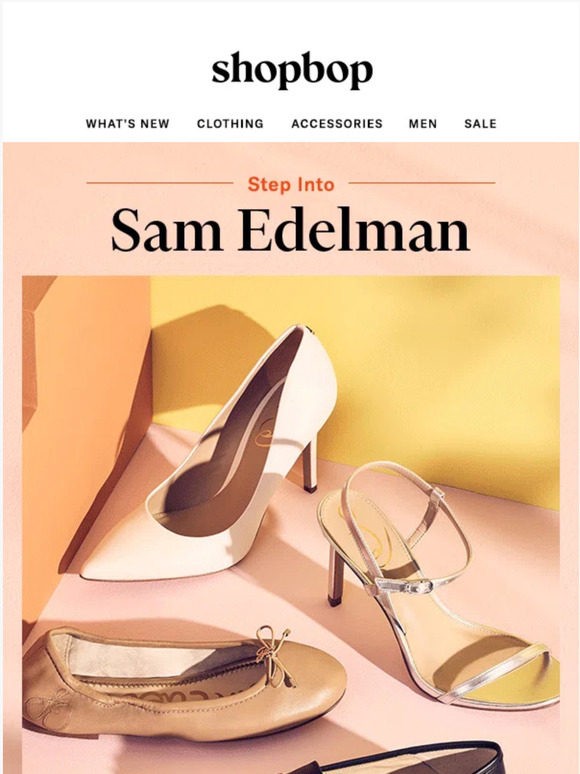
Task: Open the MEN navigation link
Action: [423, 123]
